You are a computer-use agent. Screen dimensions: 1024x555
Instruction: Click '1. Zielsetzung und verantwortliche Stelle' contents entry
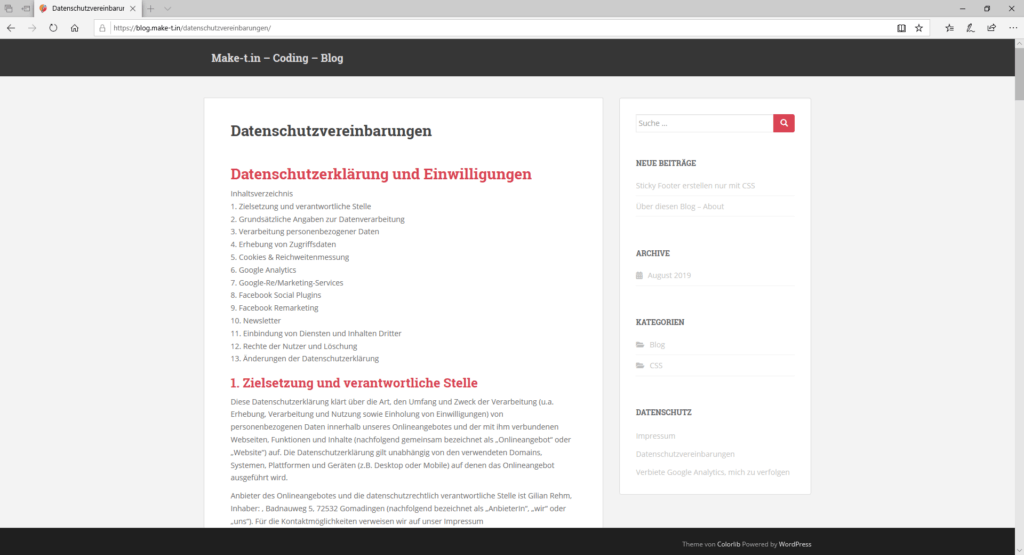tap(300, 206)
